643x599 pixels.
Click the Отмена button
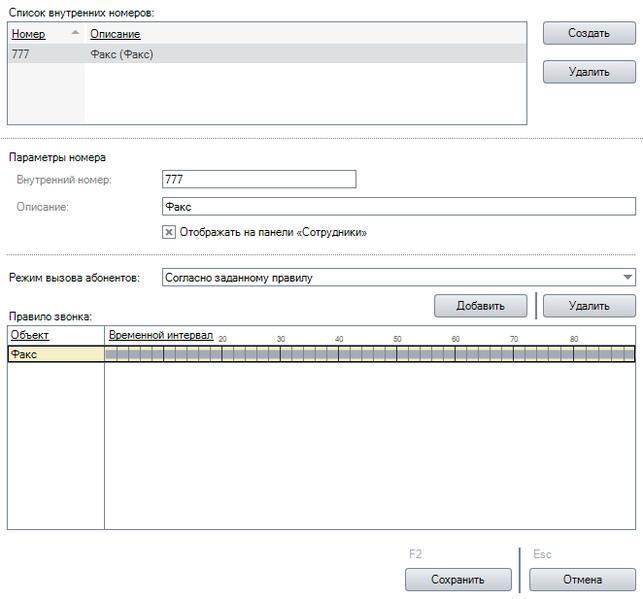582,579
